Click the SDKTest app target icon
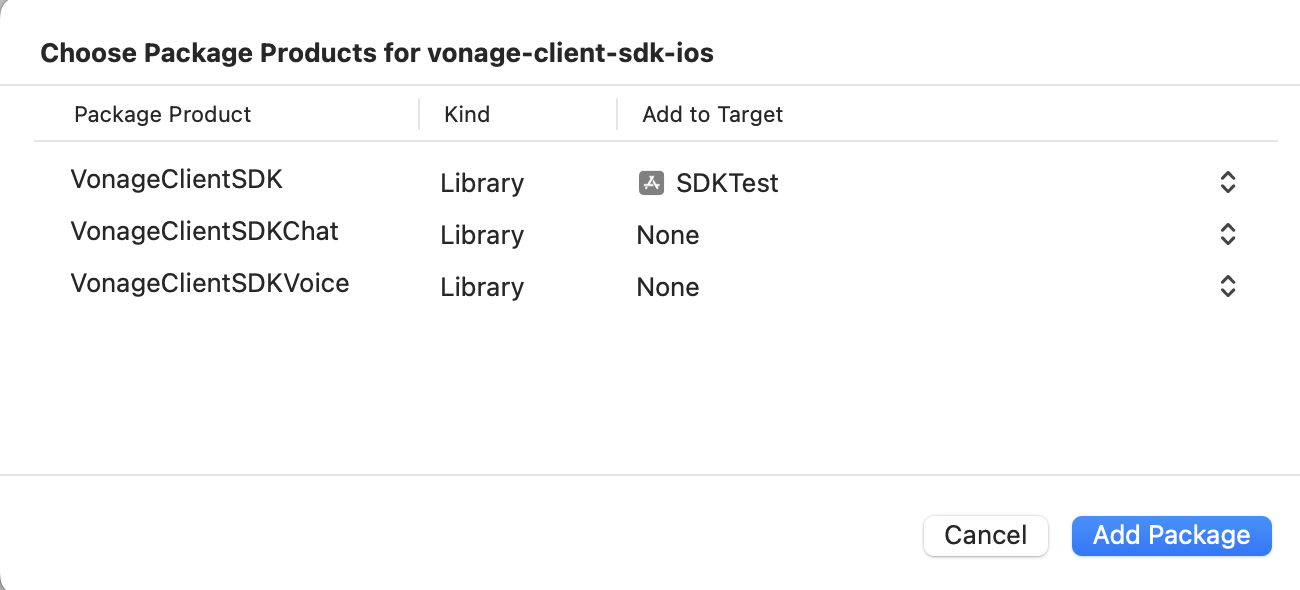The image size is (1300, 590). point(651,182)
